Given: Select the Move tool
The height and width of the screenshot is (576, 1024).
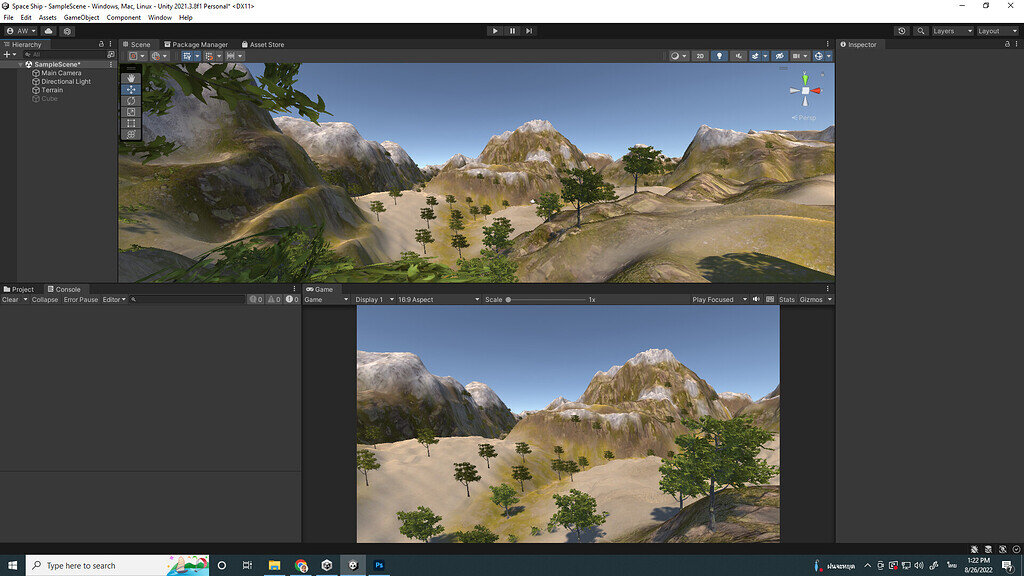Looking at the screenshot, I should click(131, 88).
